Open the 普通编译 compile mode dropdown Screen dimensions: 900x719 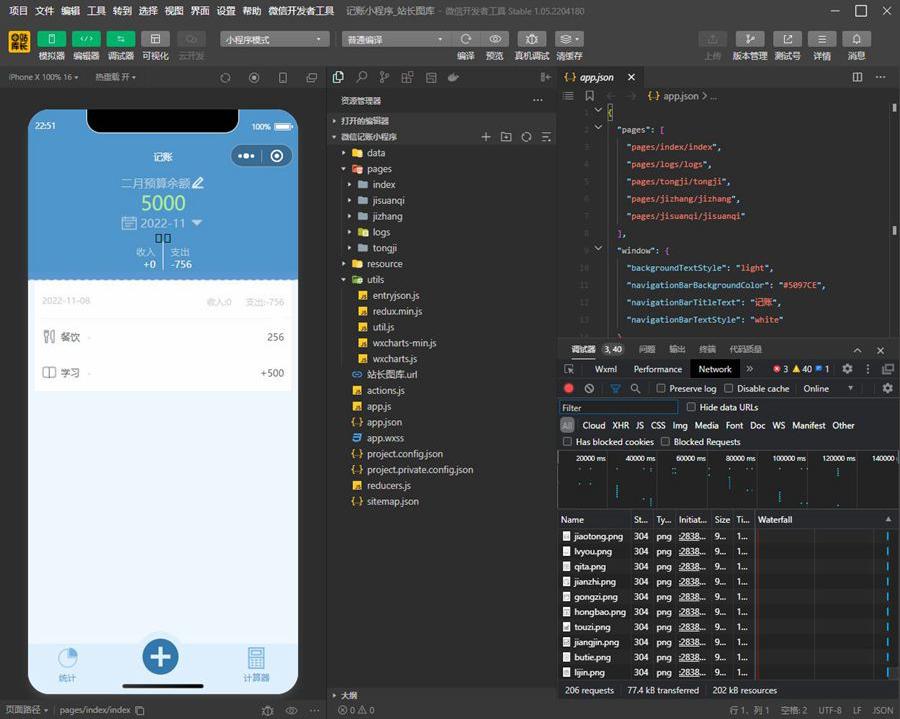pyautogui.click(x=395, y=39)
